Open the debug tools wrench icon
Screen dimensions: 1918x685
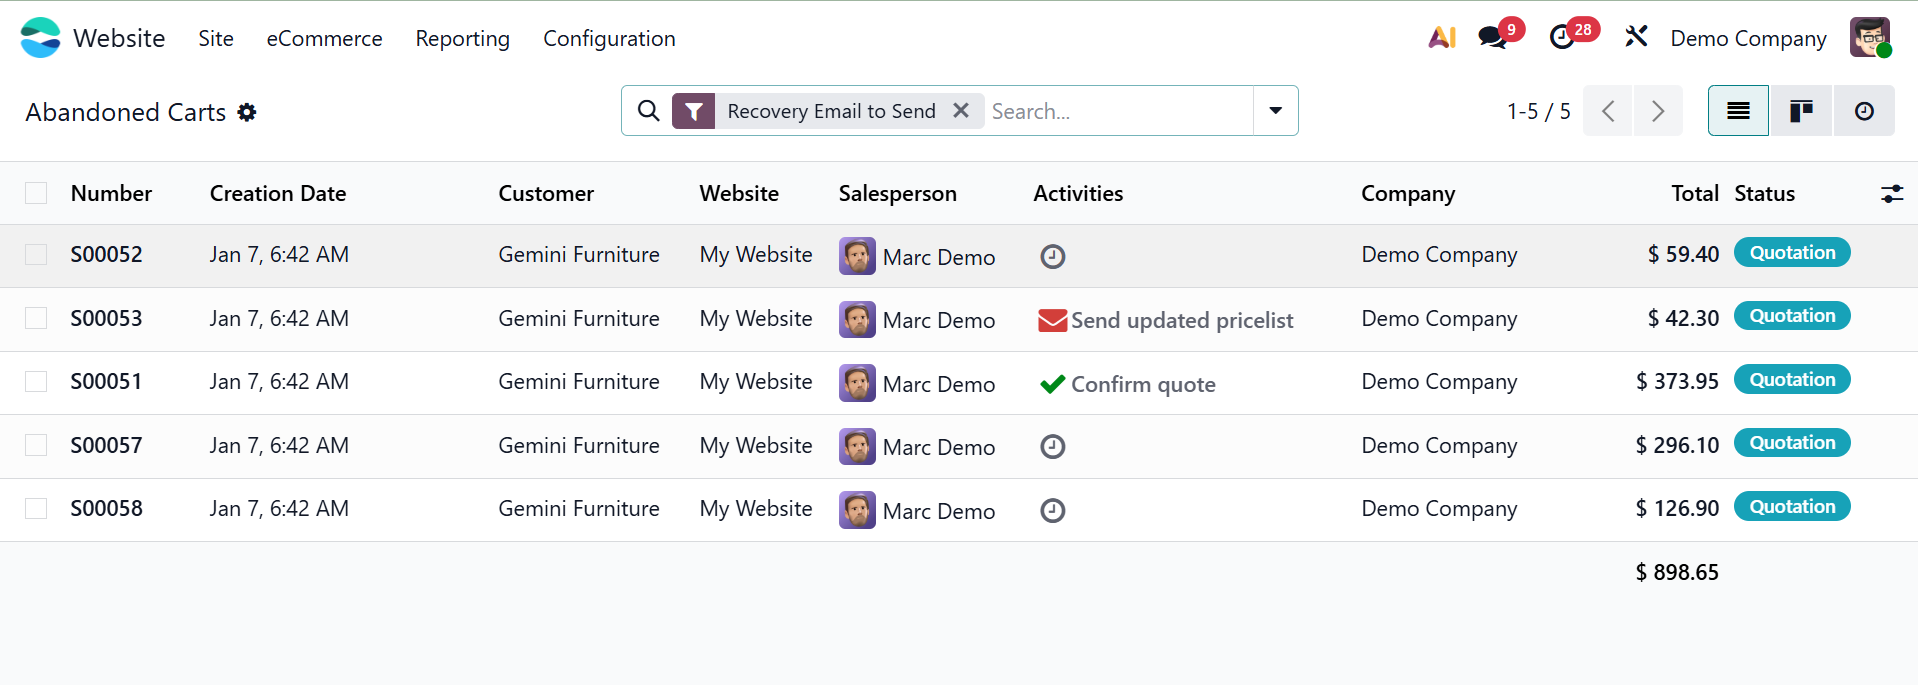tap(1636, 38)
